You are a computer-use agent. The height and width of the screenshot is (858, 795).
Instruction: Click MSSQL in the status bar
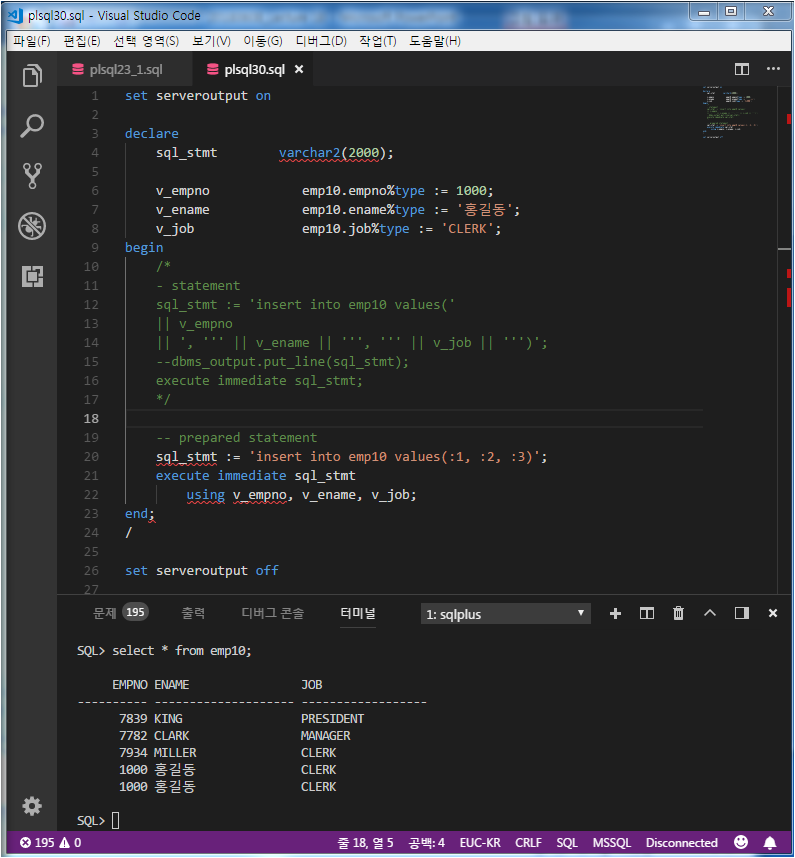point(611,843)
